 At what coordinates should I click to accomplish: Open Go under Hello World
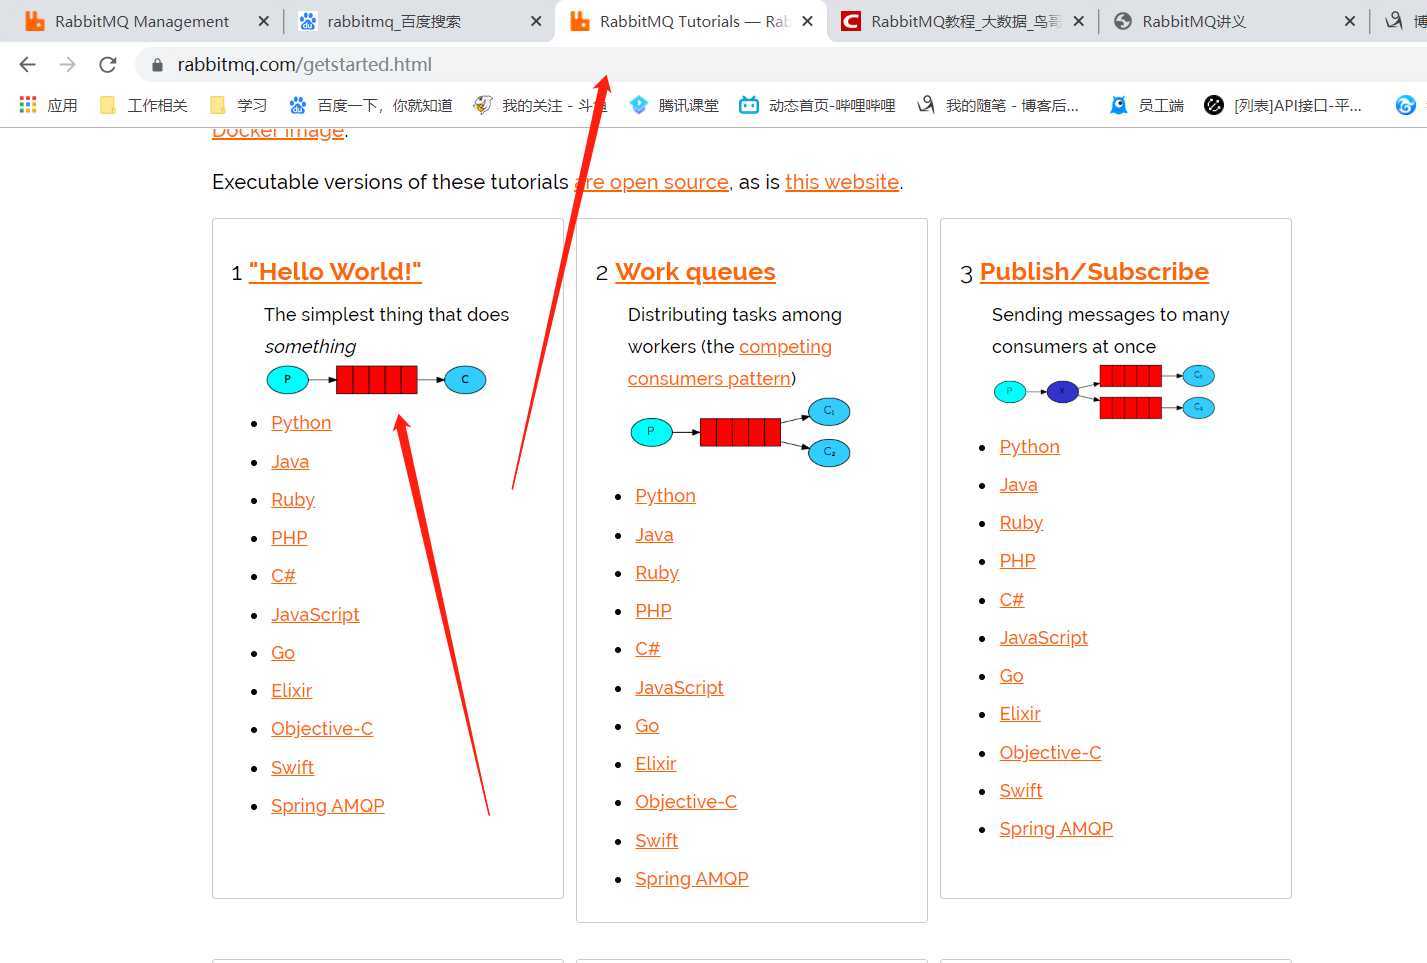pyautogui.click(x=283, y=653)
